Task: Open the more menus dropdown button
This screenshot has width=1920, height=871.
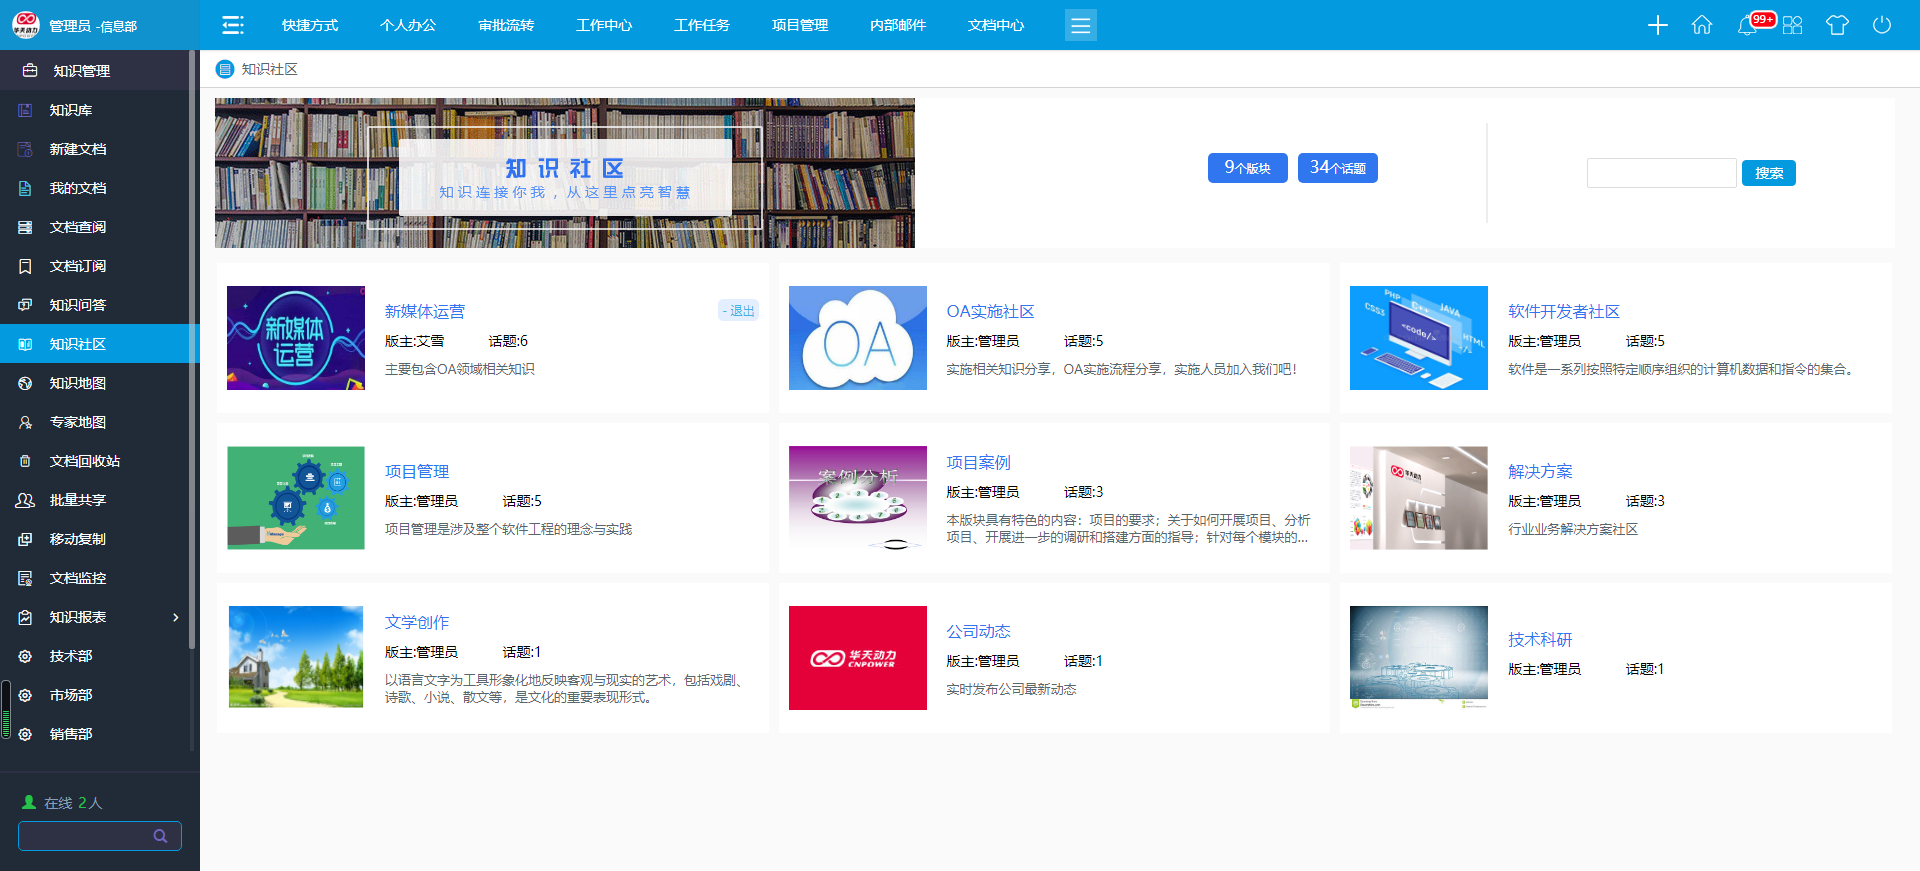Action: pyautogui.click(x=1080, y=25)
